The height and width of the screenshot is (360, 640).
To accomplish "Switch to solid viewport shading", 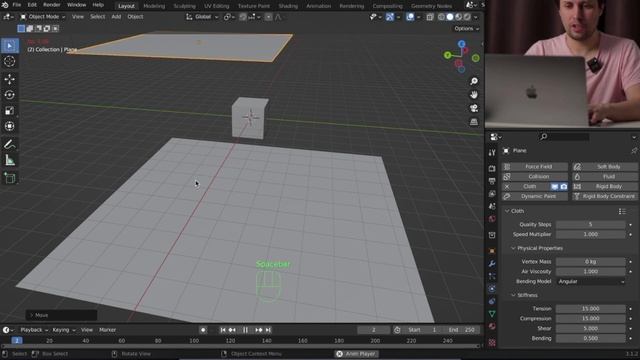I will 450,17.
